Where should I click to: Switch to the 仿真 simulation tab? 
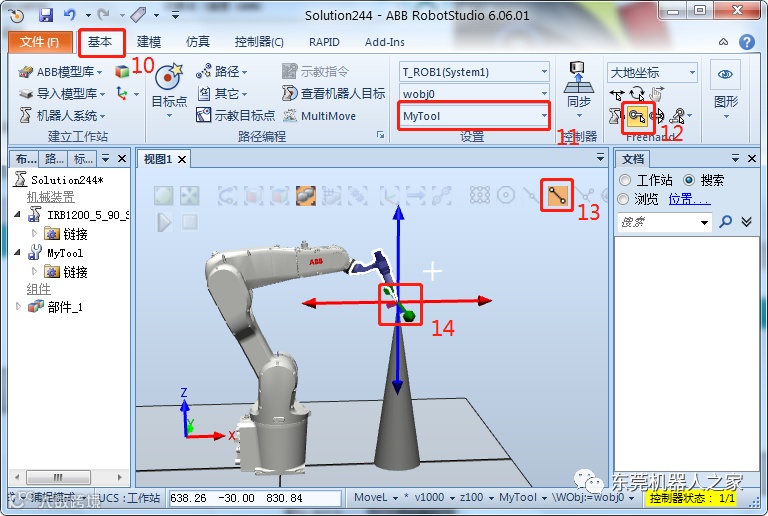198,42
